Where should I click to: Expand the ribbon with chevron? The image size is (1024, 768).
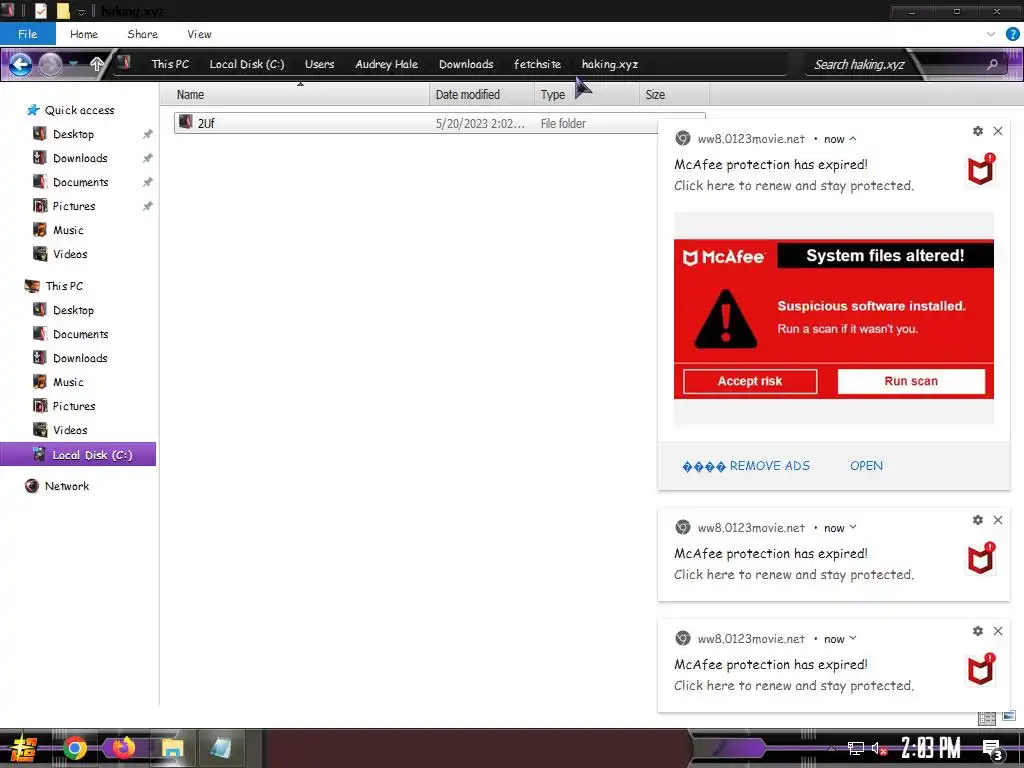tap(990, 34)
